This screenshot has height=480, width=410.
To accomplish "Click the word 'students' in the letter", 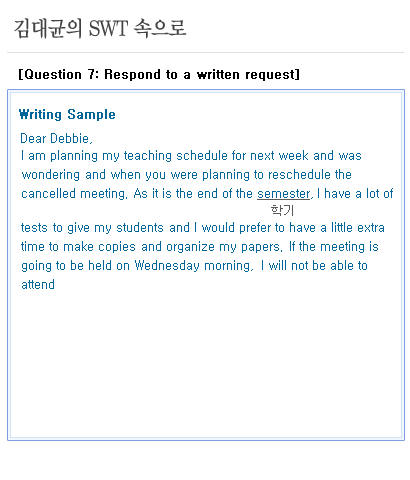I will (140, 228).
